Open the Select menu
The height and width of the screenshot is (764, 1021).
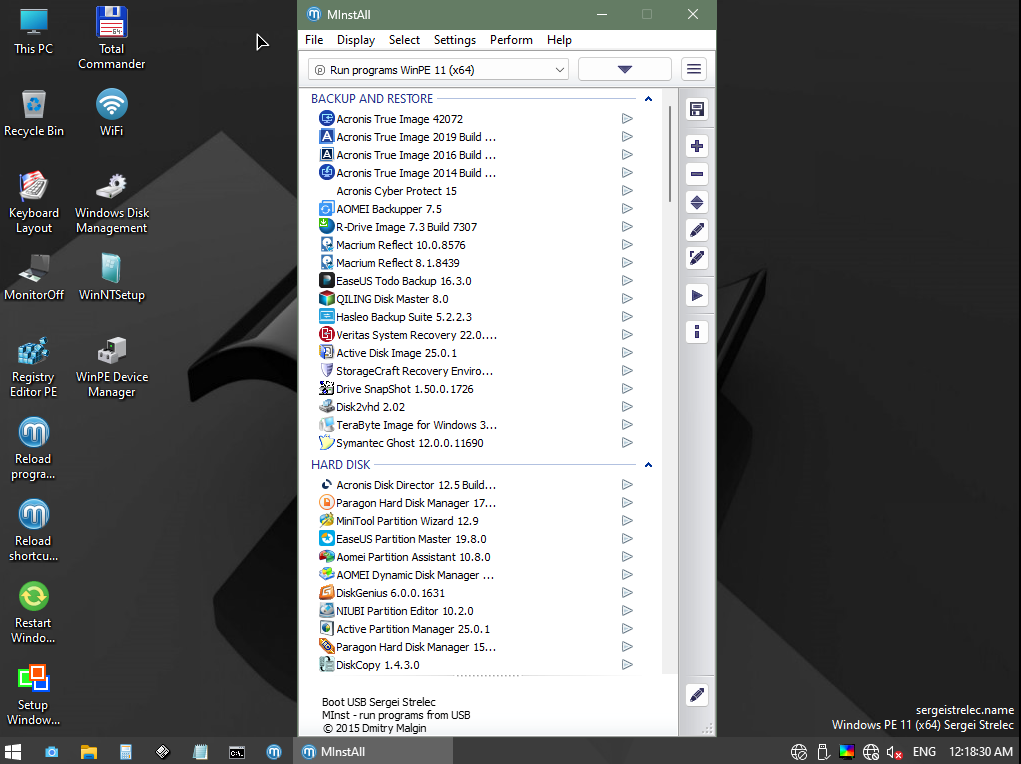(x=404, y=40)
